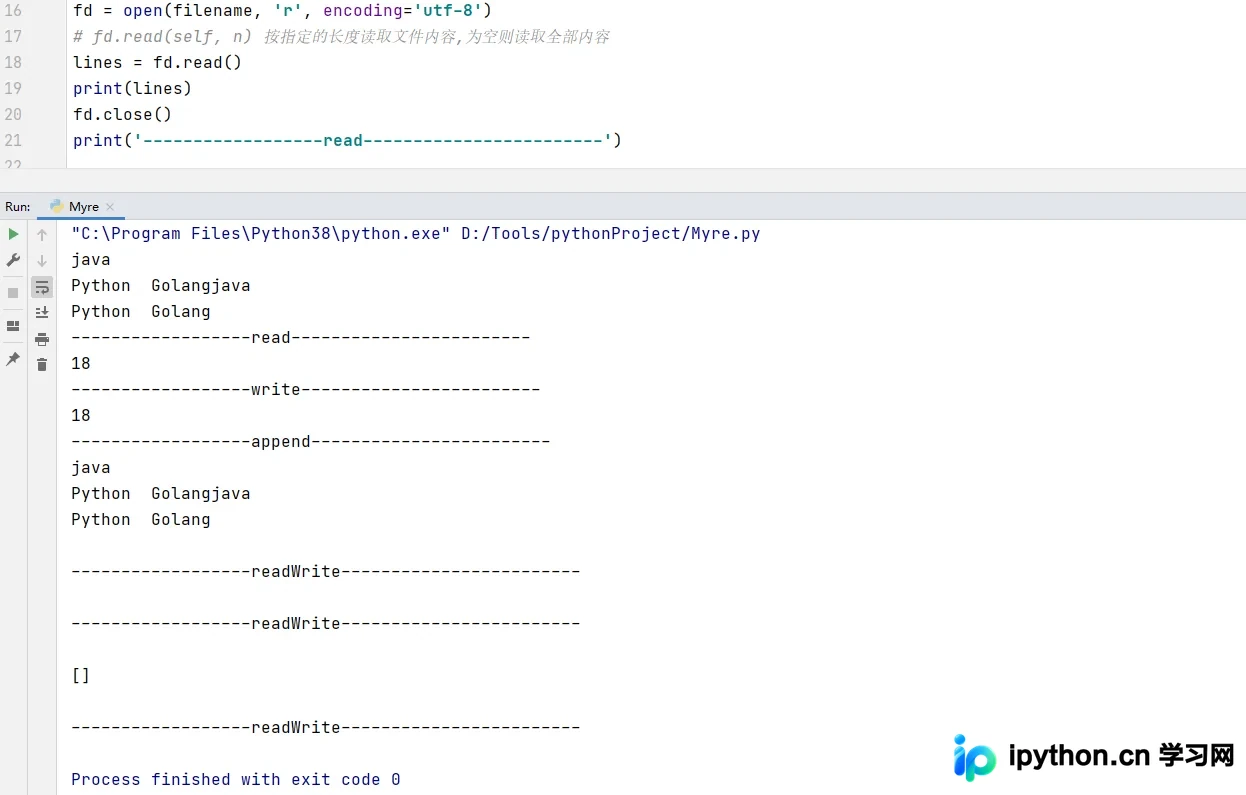
Task: Click the Run: panel label
Action: pyautogui.click(x=18, y=207)
